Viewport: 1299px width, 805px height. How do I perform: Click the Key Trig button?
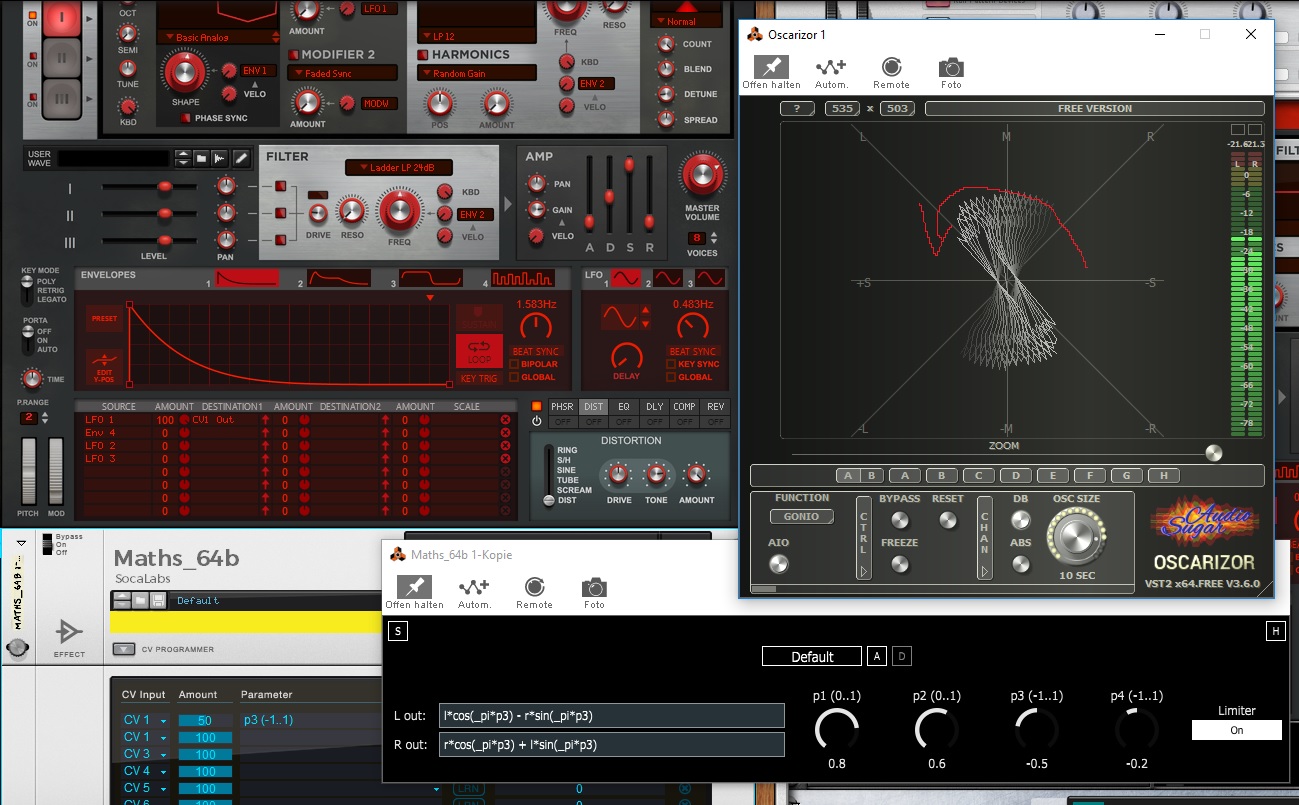(x=480, y=378)
